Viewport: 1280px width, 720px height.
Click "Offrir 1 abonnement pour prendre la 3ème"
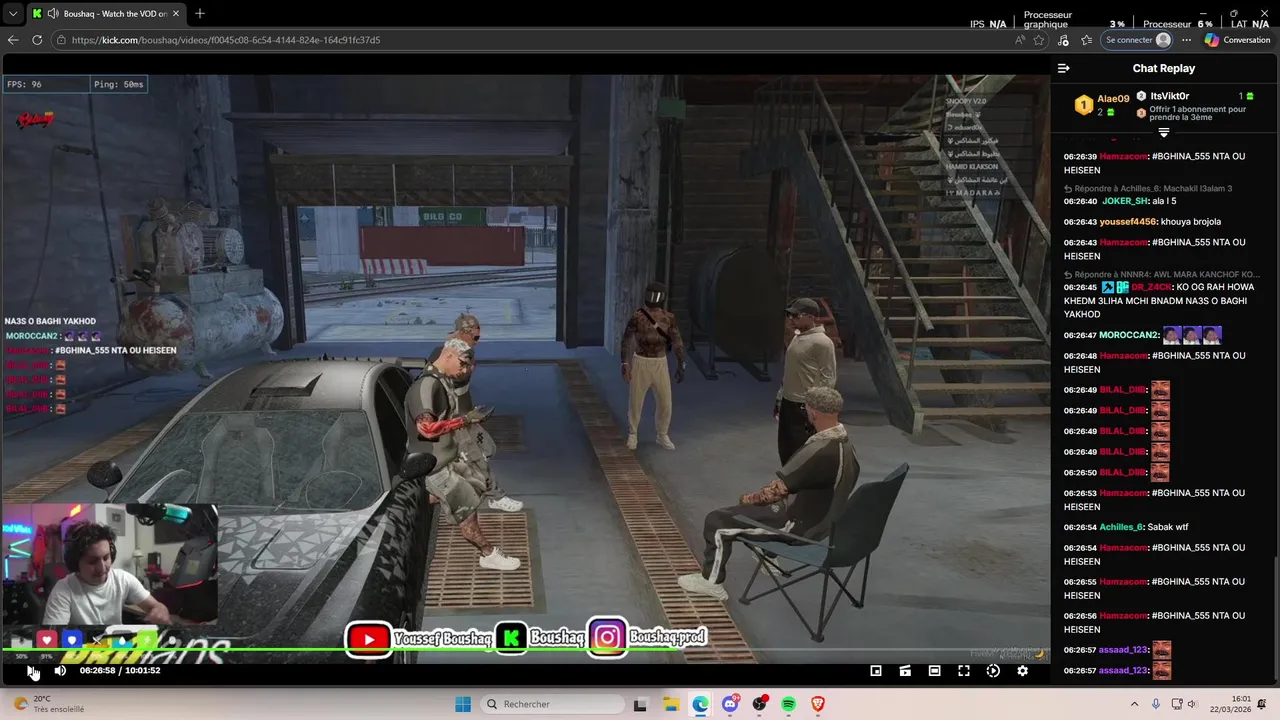[x=1197, y=113]
